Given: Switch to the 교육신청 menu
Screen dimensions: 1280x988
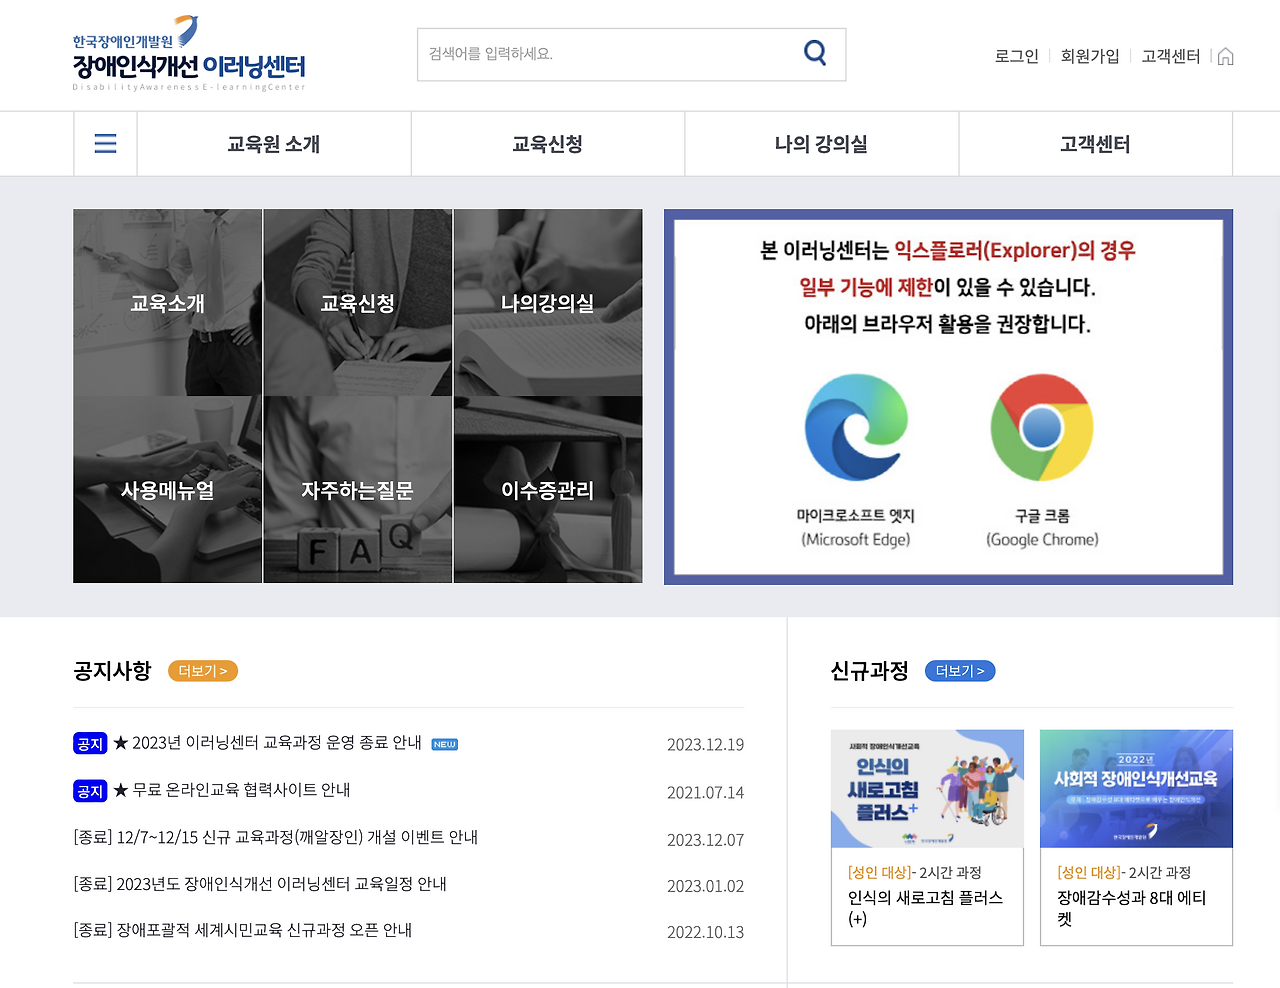Looking at the screenshot, I should coord(547,143).
